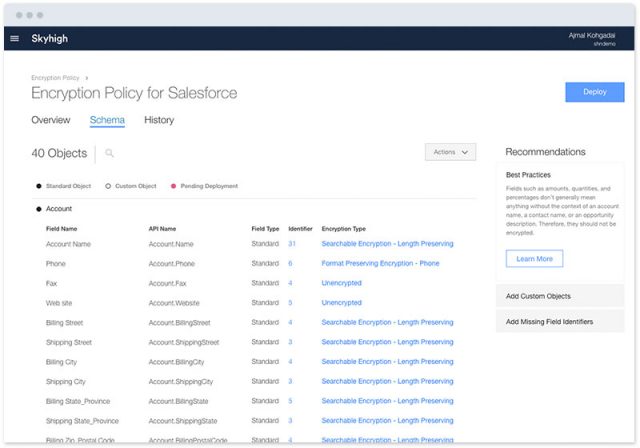Viewport: 640px width, 448px height.
Task: Open the hamburger menu icon
Action: point(14,38)
